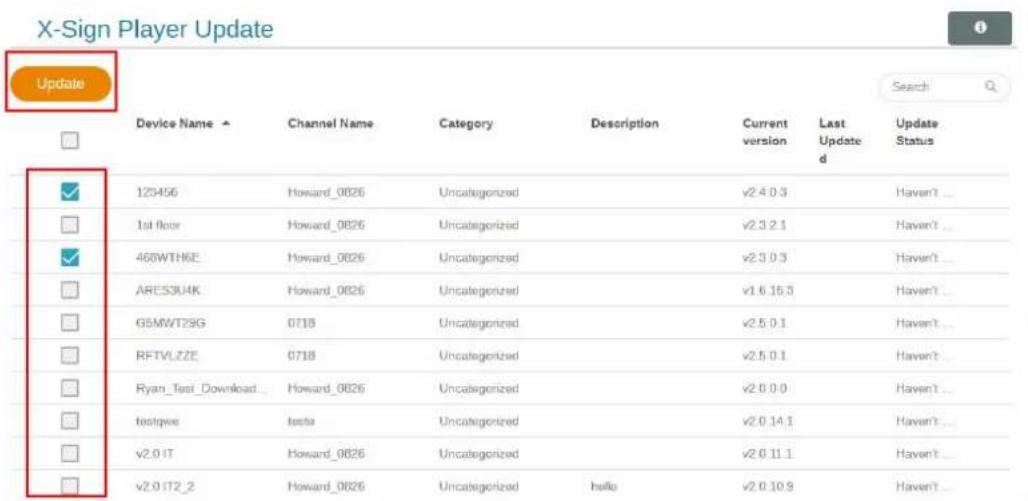
Task: Click version v2.0.14.1
Action: click(768, 421)
